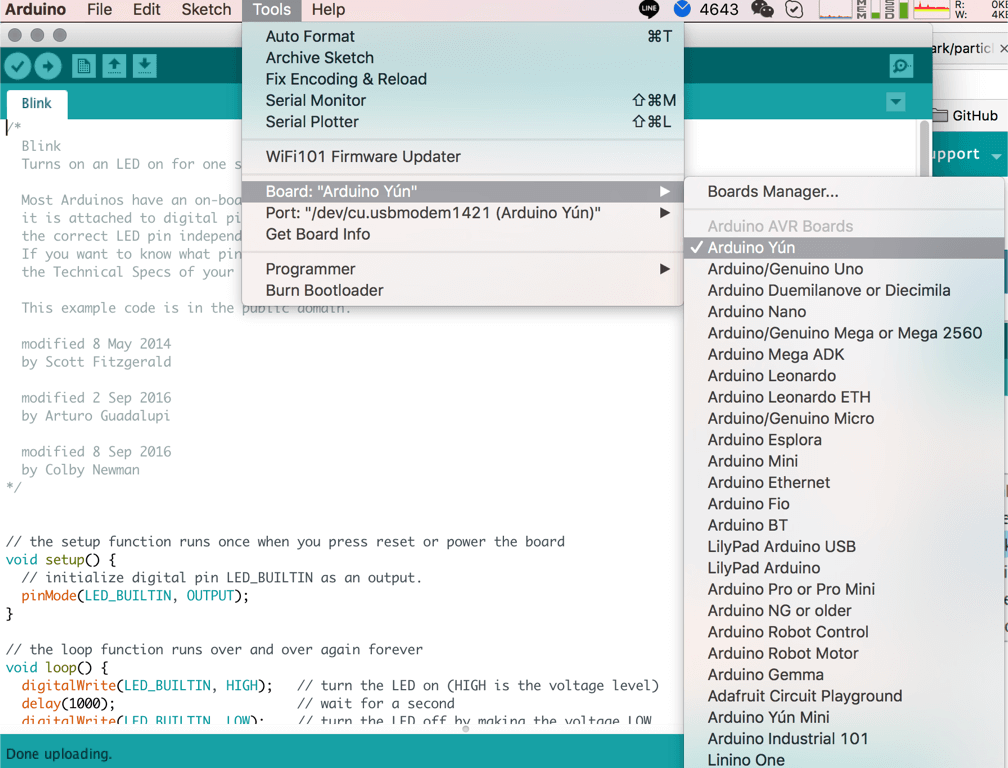Select Arduino Ethernet board
This screenshot has width=1008, height=768.
844,482
